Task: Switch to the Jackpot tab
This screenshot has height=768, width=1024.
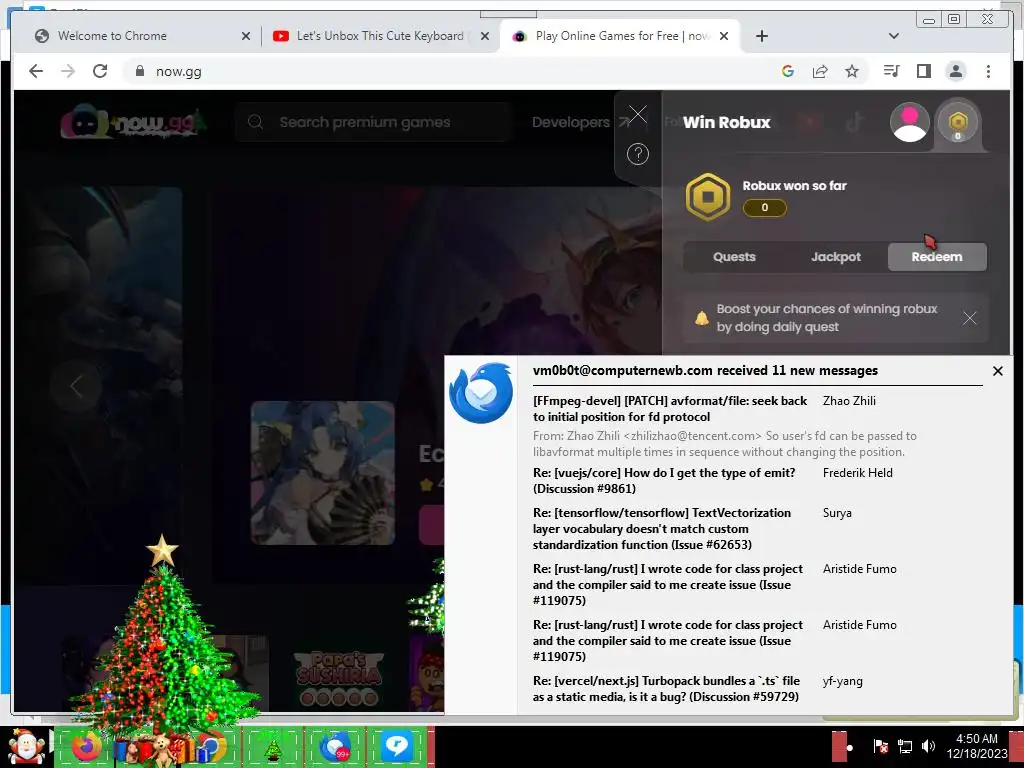Action: pyautogui.click(x=836, y=257)
